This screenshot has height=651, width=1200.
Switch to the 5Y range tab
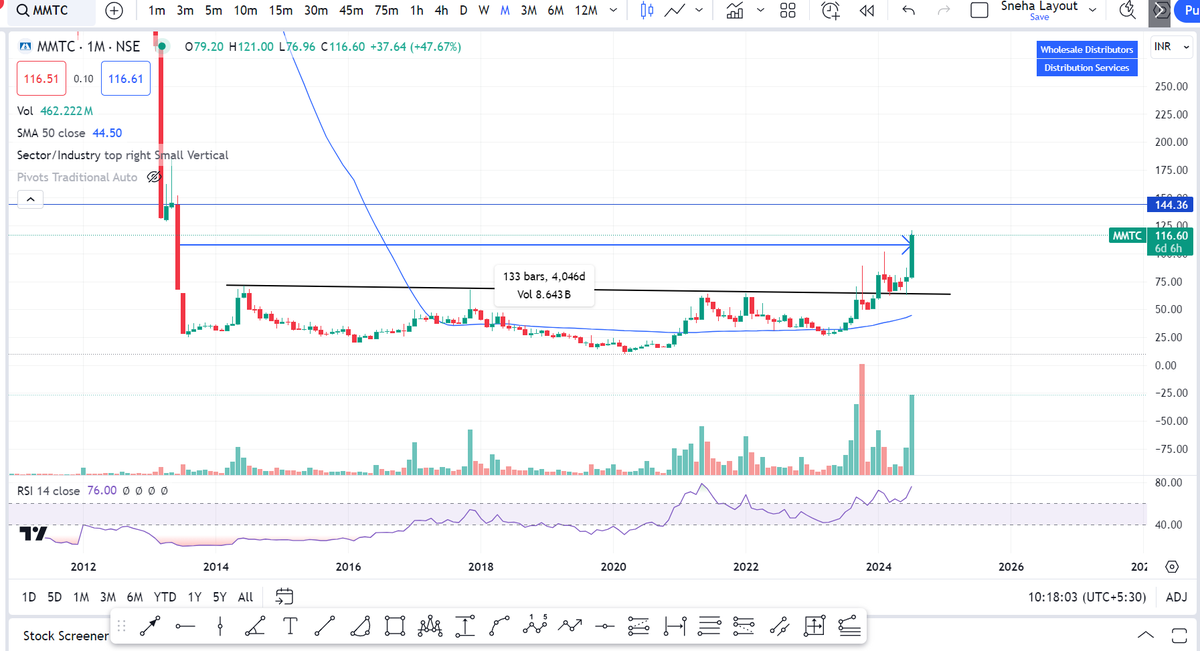pyautogui.click(x=219, y=596)
